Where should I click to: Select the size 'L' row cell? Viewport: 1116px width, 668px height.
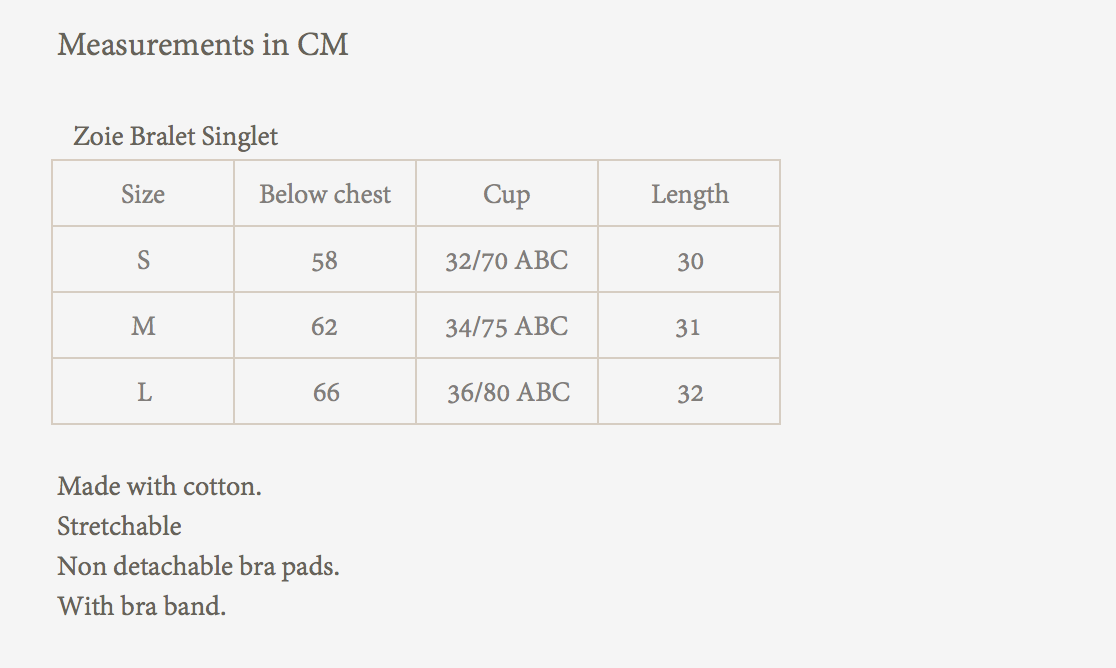tap(144, 392)
